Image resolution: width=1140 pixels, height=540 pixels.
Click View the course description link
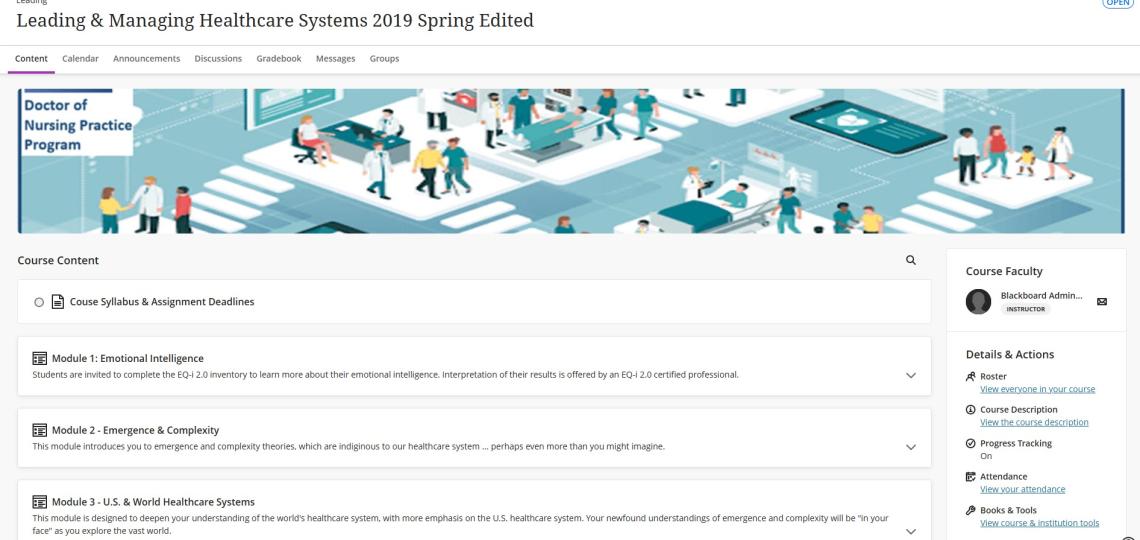(x=1034, y=422)
